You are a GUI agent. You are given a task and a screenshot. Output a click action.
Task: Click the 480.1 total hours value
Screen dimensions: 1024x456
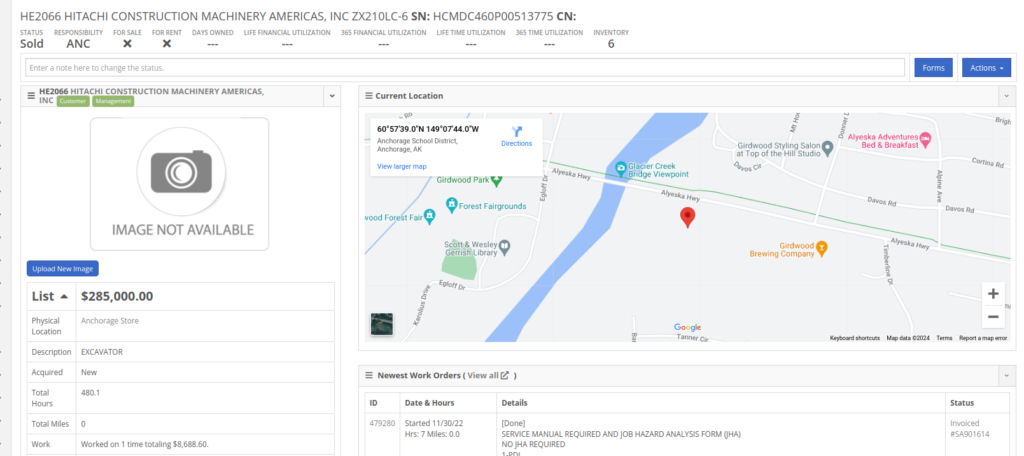point(90,393)
